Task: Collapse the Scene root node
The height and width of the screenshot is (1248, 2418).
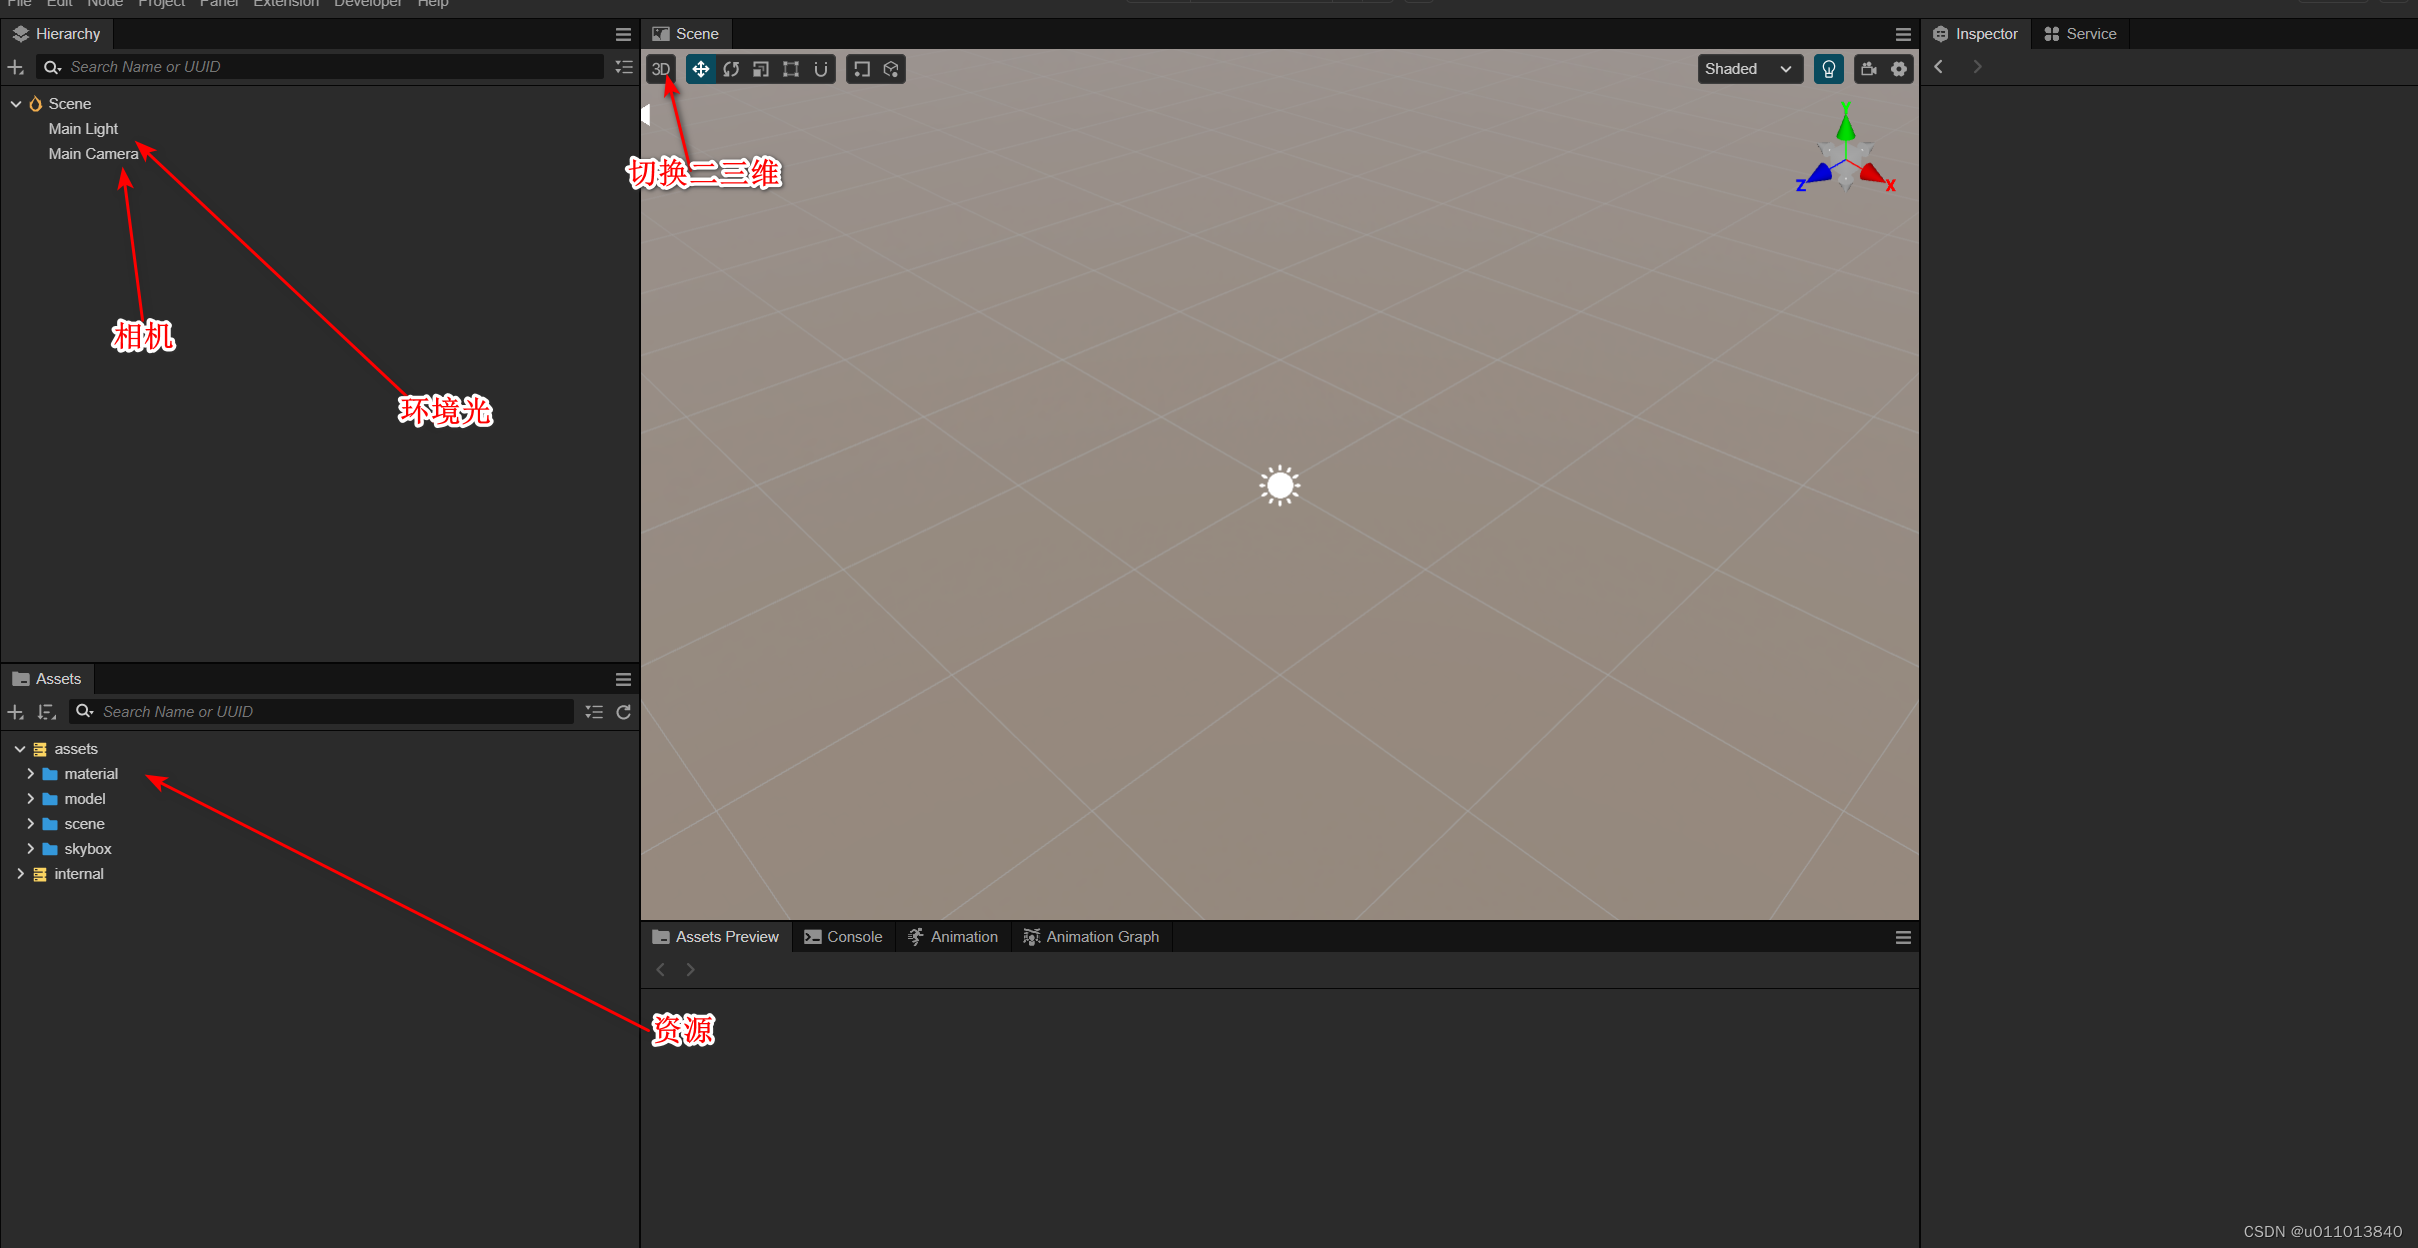Action: pyautogui.click(x=16, y=104)
